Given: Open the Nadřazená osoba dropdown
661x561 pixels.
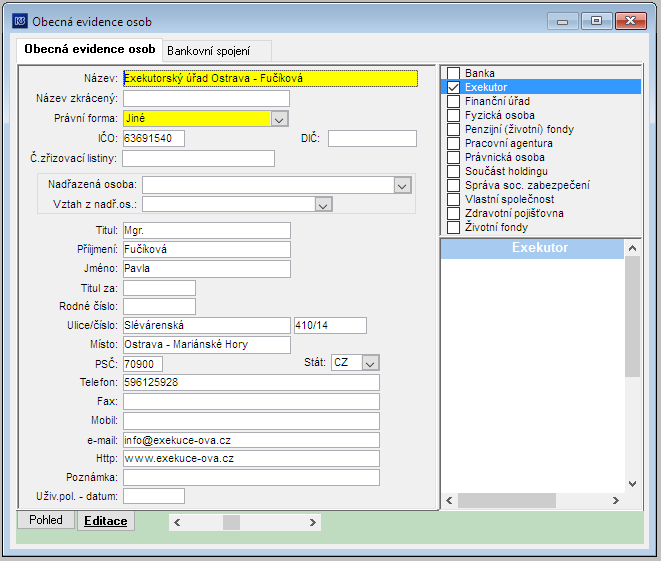Looking at the screenshot, I should pyautogui.click(x=403, y=185).
